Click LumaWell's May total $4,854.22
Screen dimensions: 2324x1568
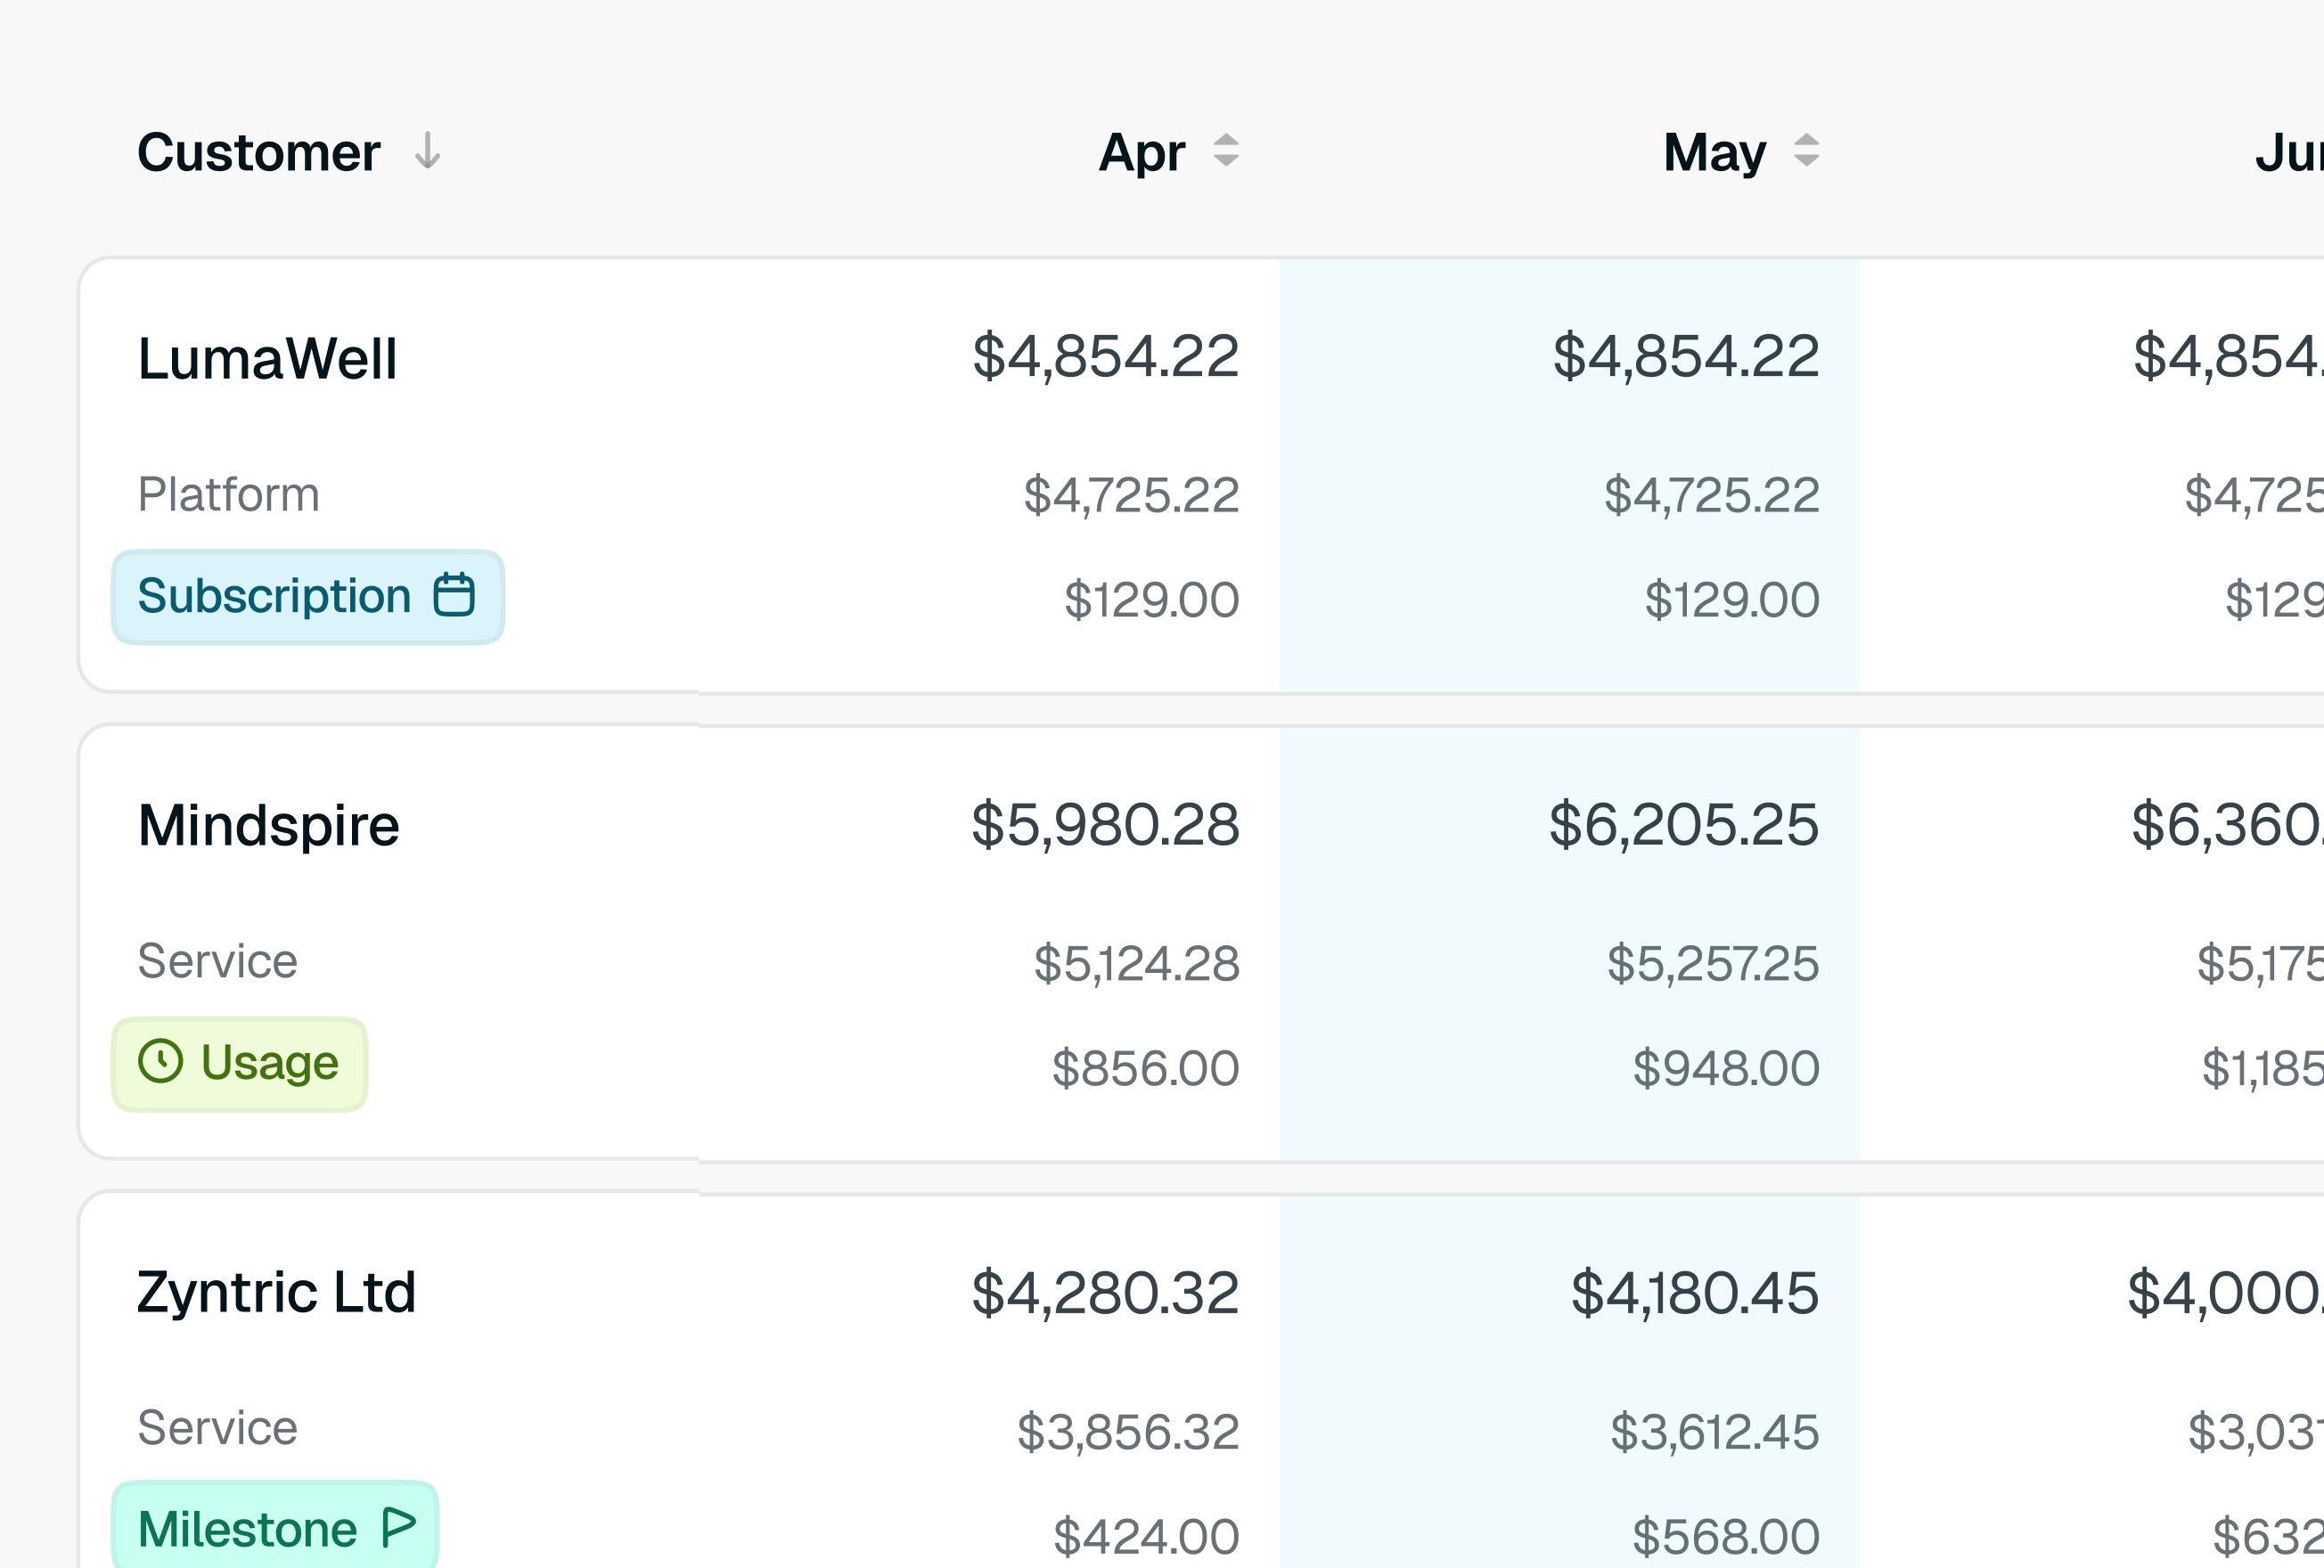point(1686,356)
